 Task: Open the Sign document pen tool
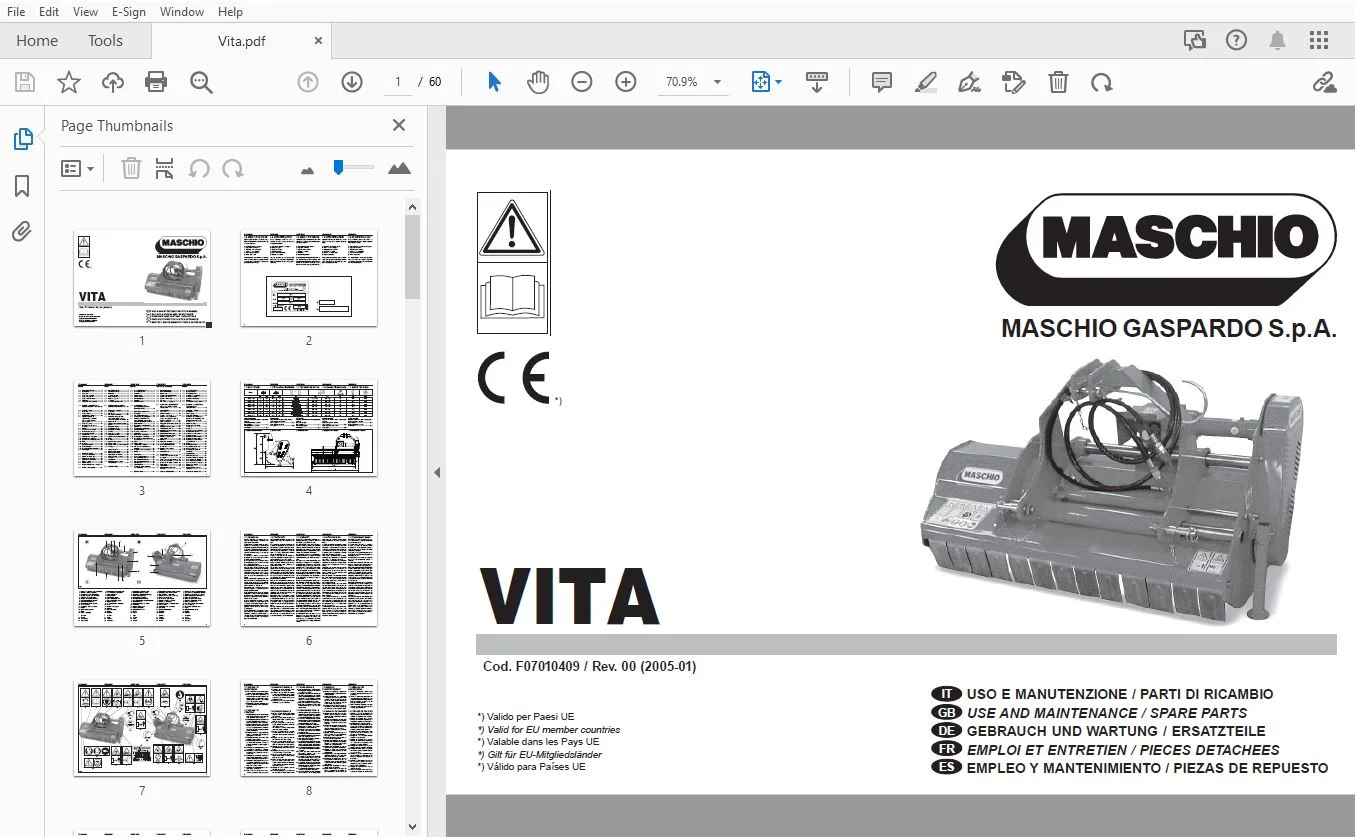coord(969,82)
